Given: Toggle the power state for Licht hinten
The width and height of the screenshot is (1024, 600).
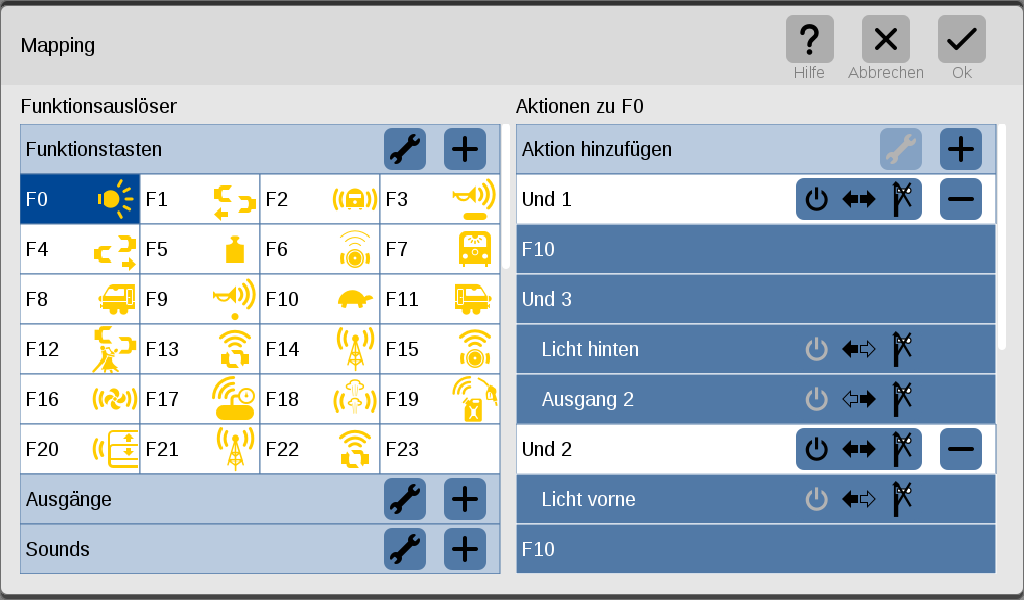Looking at the screenshot, I should click(x=817, y=349).
